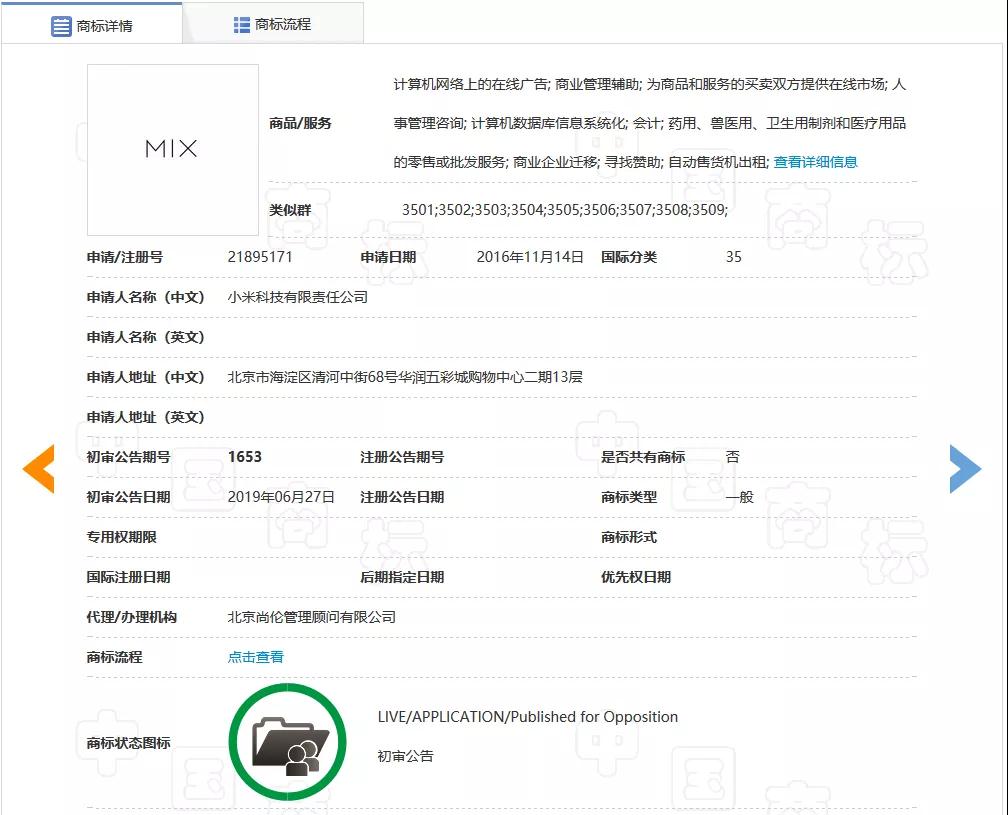This screenshot has height=815, width=1008.
Task: Click the 类似群 label
Action: [290, 210]
